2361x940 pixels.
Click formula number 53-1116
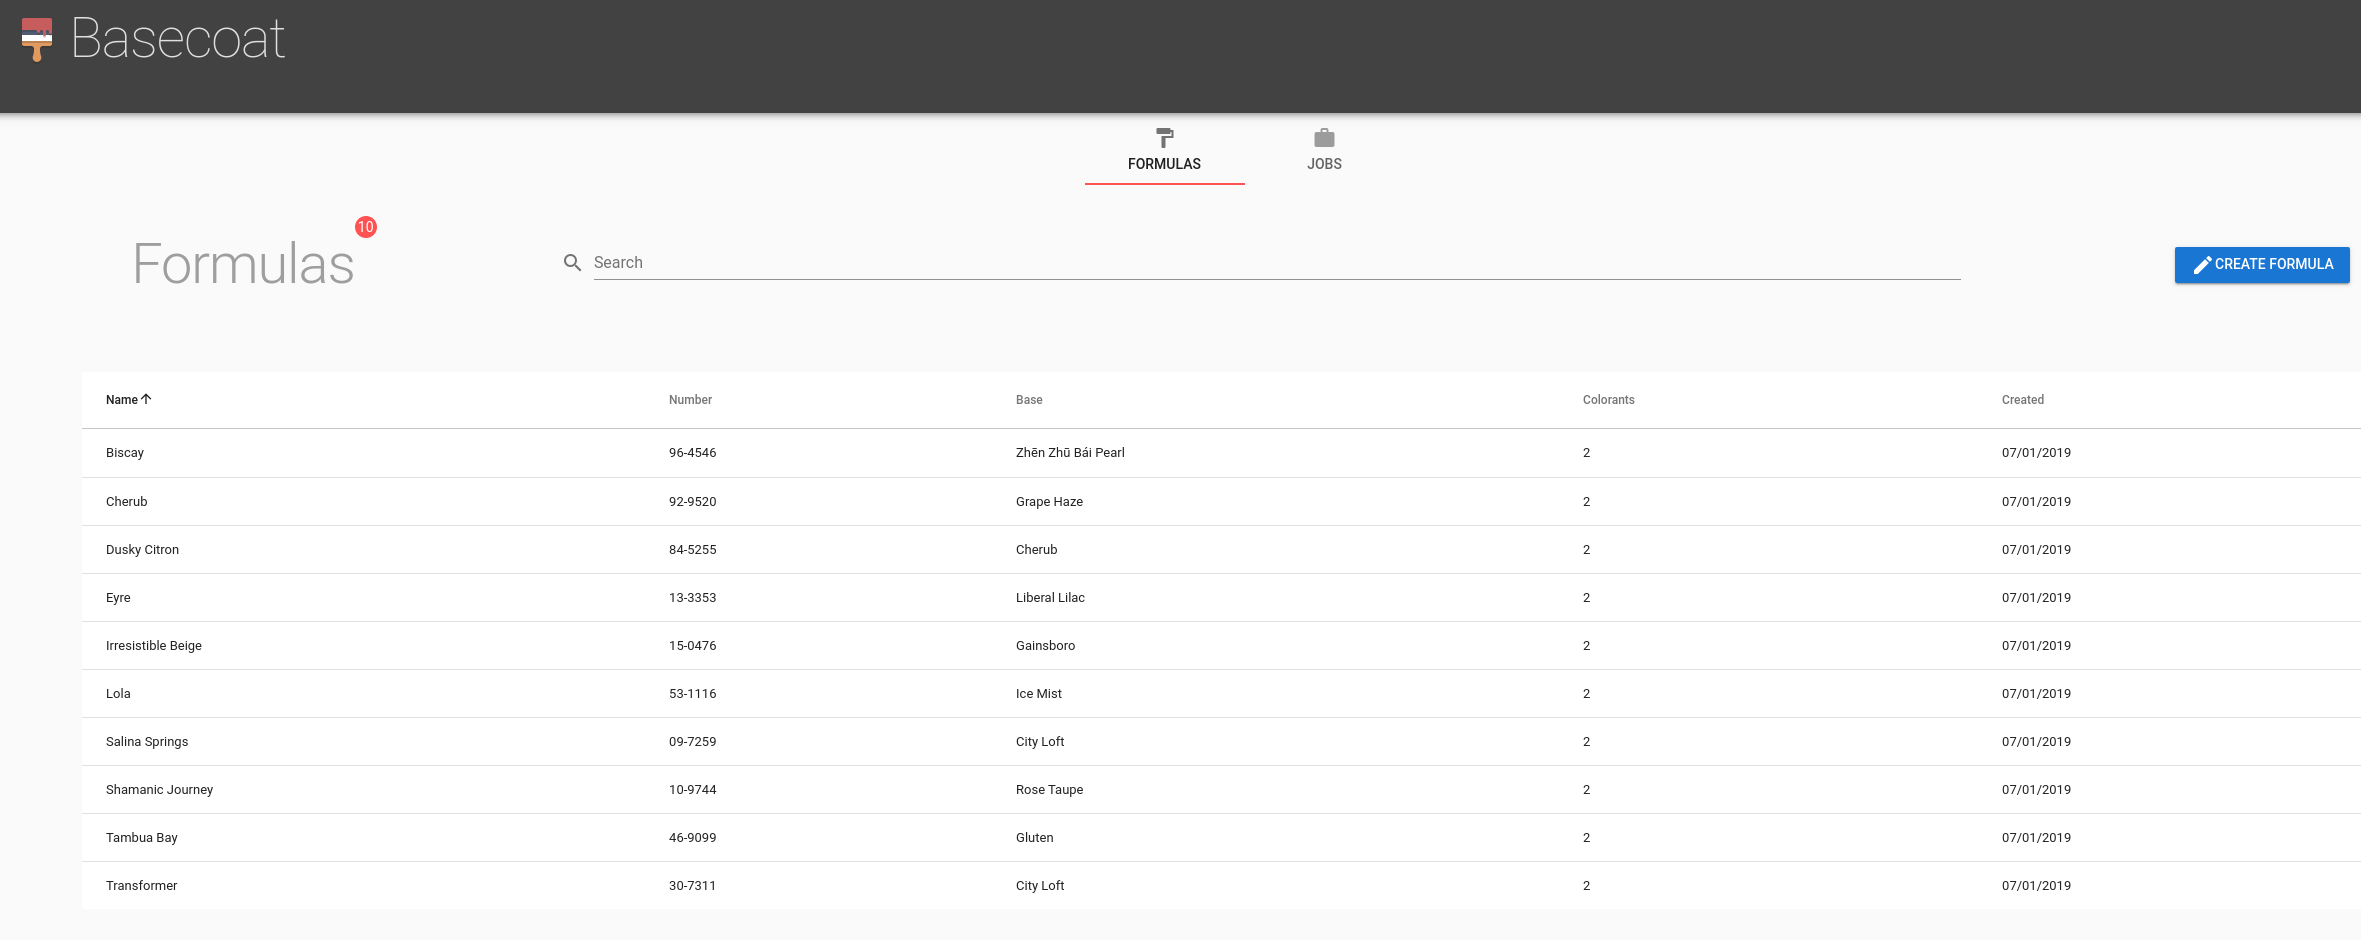pos(692,694)
